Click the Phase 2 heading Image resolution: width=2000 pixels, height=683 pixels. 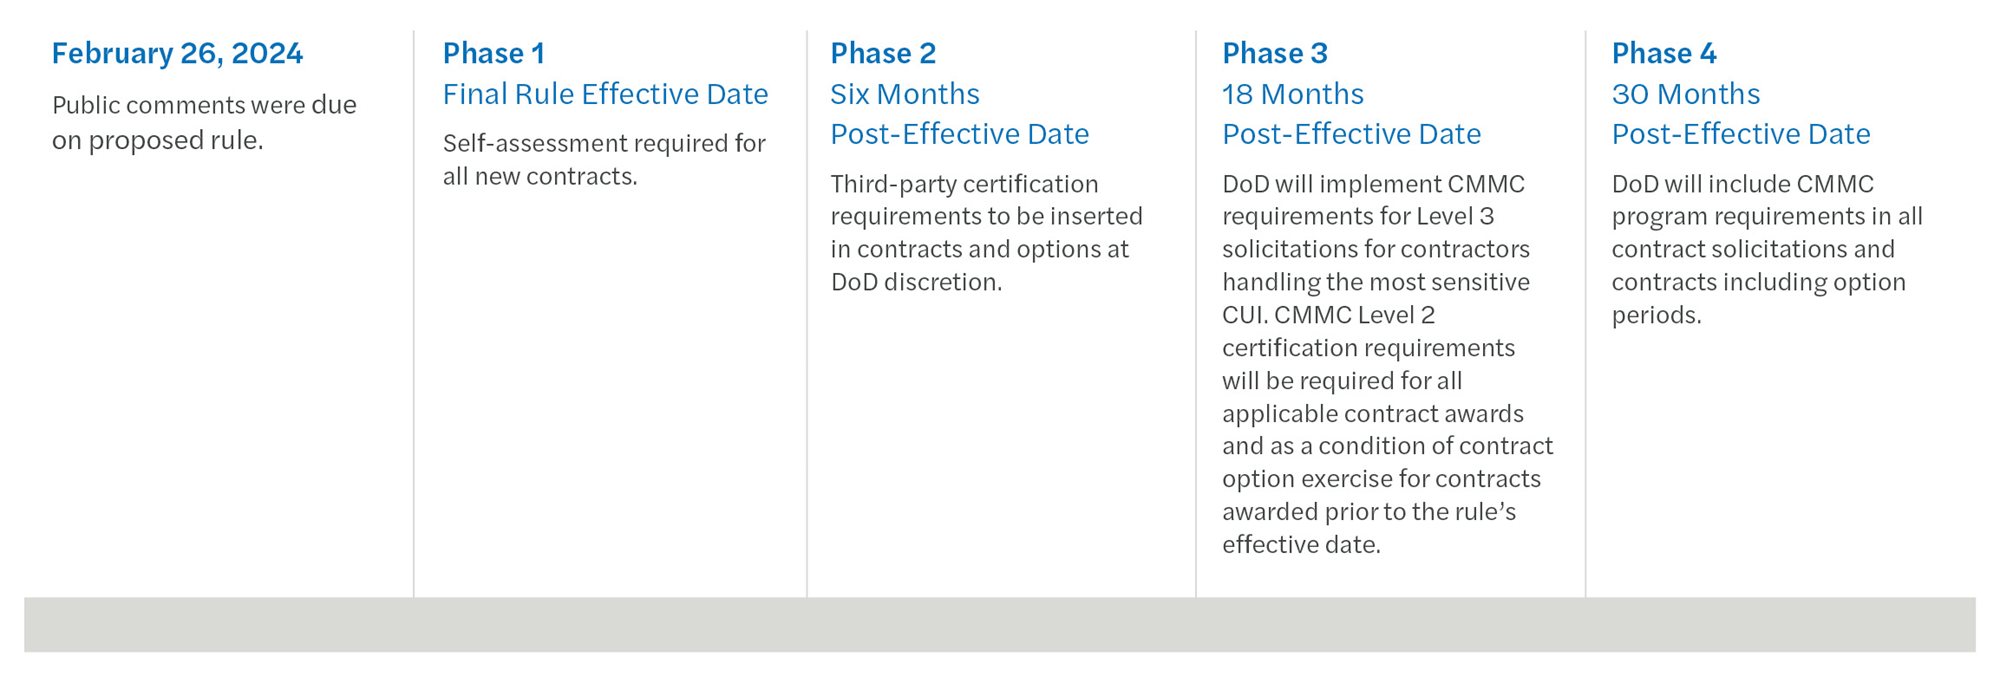click(x=883, y=53)
